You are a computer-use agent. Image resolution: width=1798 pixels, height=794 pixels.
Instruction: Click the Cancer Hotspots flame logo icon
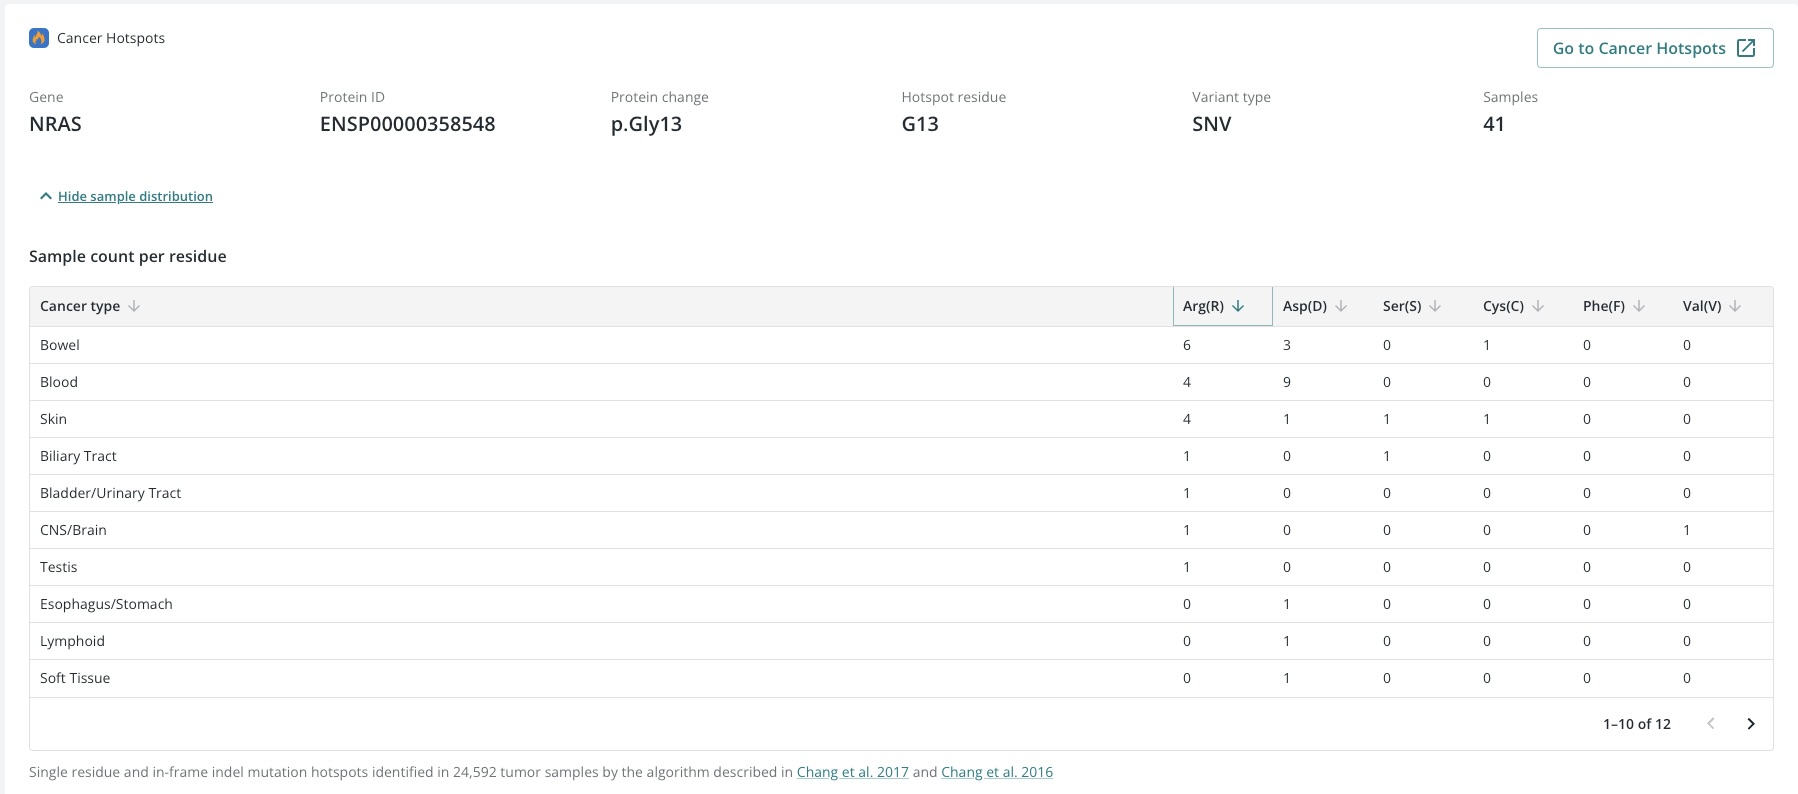pos(39,38)
